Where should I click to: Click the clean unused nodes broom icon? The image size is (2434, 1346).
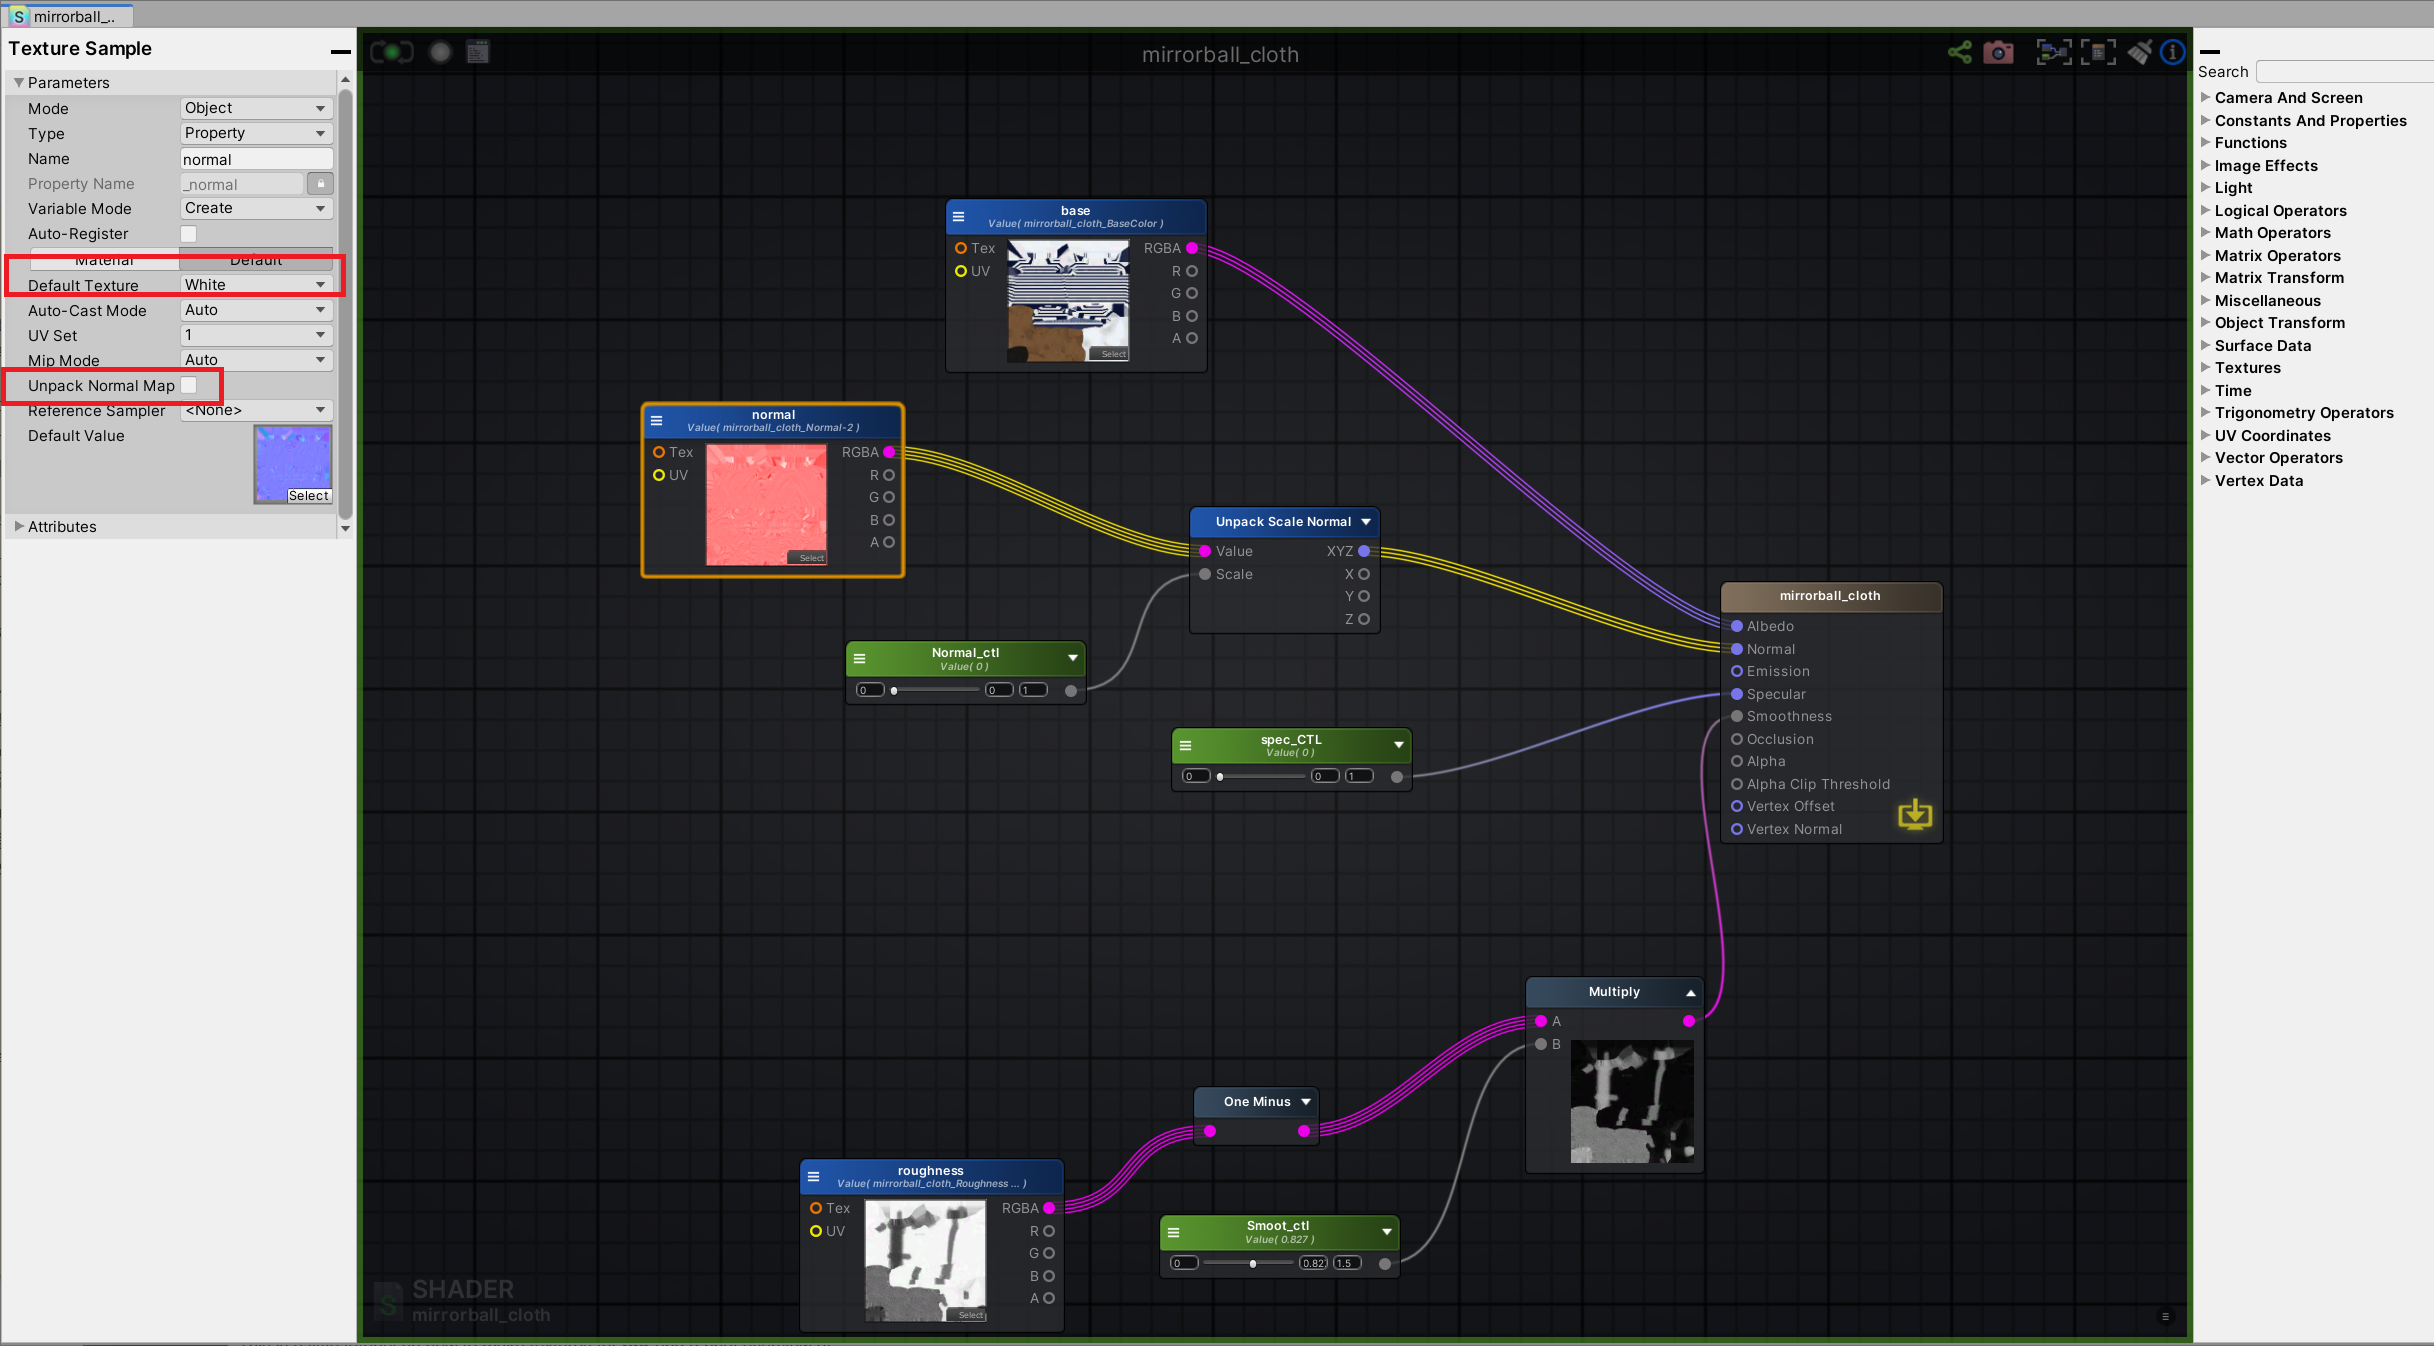2139,52
